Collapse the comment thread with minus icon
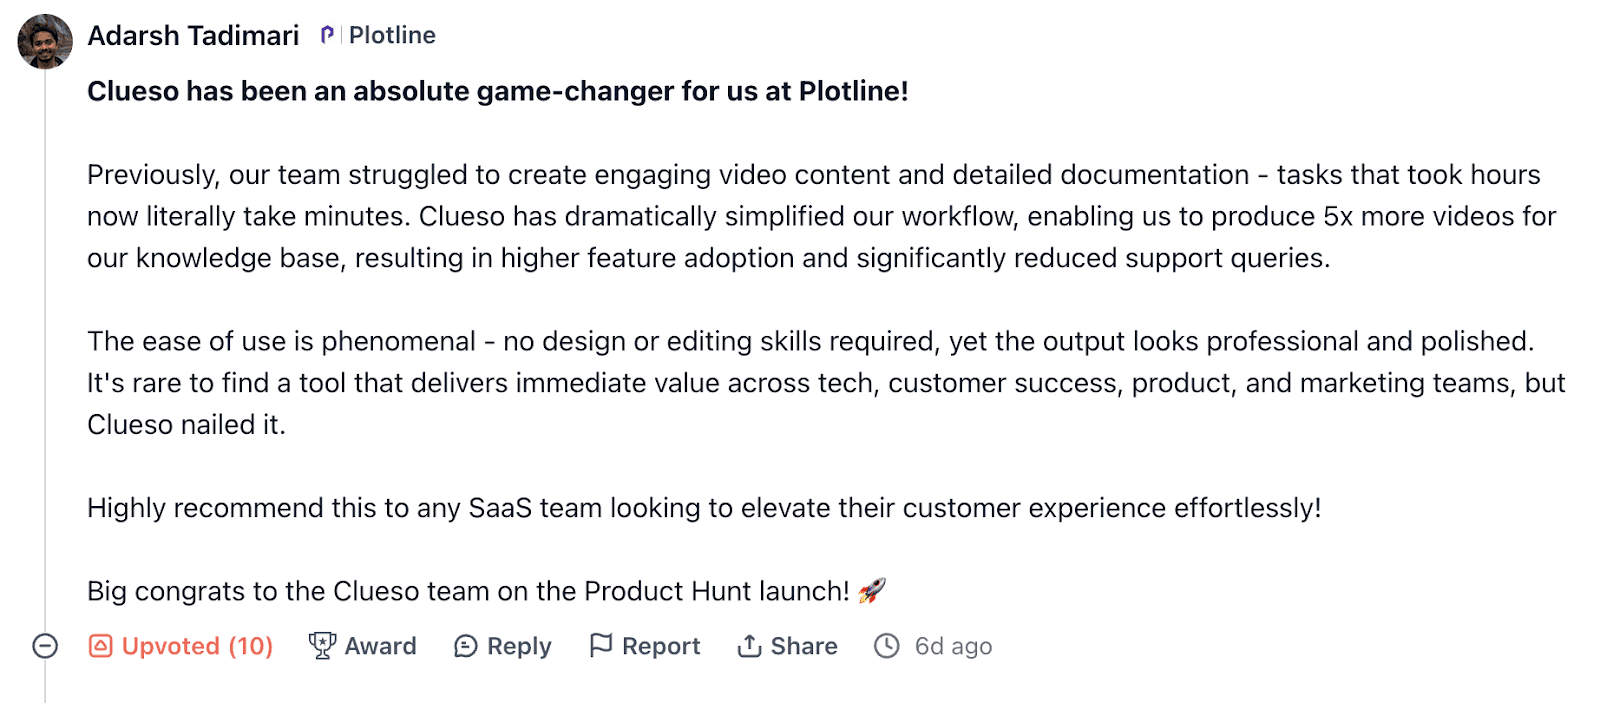This screenshot has width=1600, height=703. (x=45, y=646)
